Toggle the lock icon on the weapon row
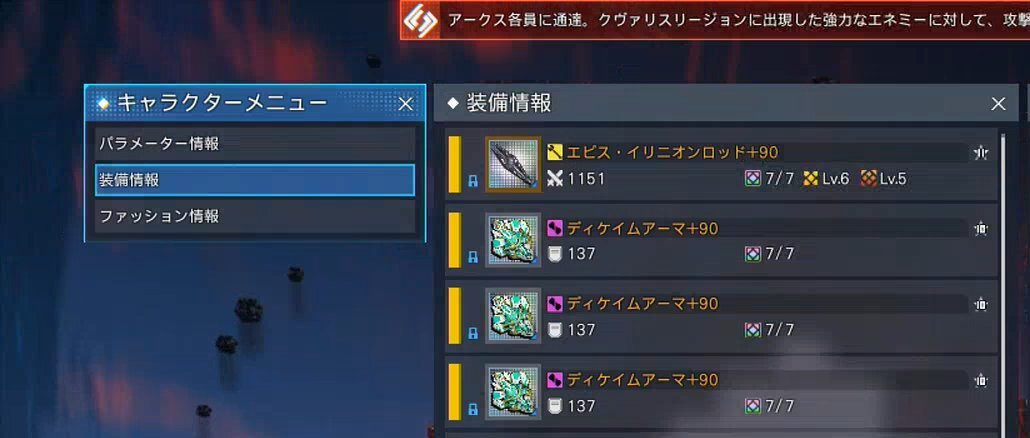This screenshot has height=438, width=1030. pos(472,183)
